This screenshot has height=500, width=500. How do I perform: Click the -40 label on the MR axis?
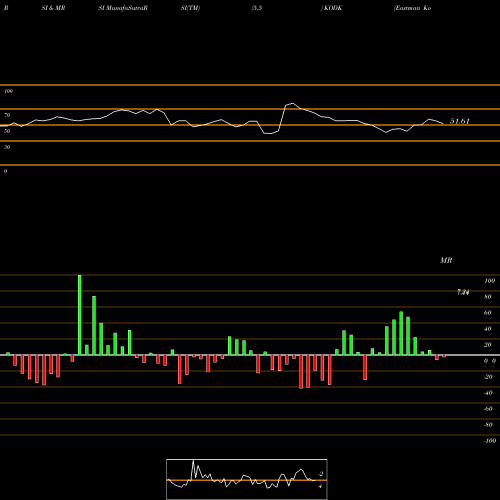pos(488,393)
